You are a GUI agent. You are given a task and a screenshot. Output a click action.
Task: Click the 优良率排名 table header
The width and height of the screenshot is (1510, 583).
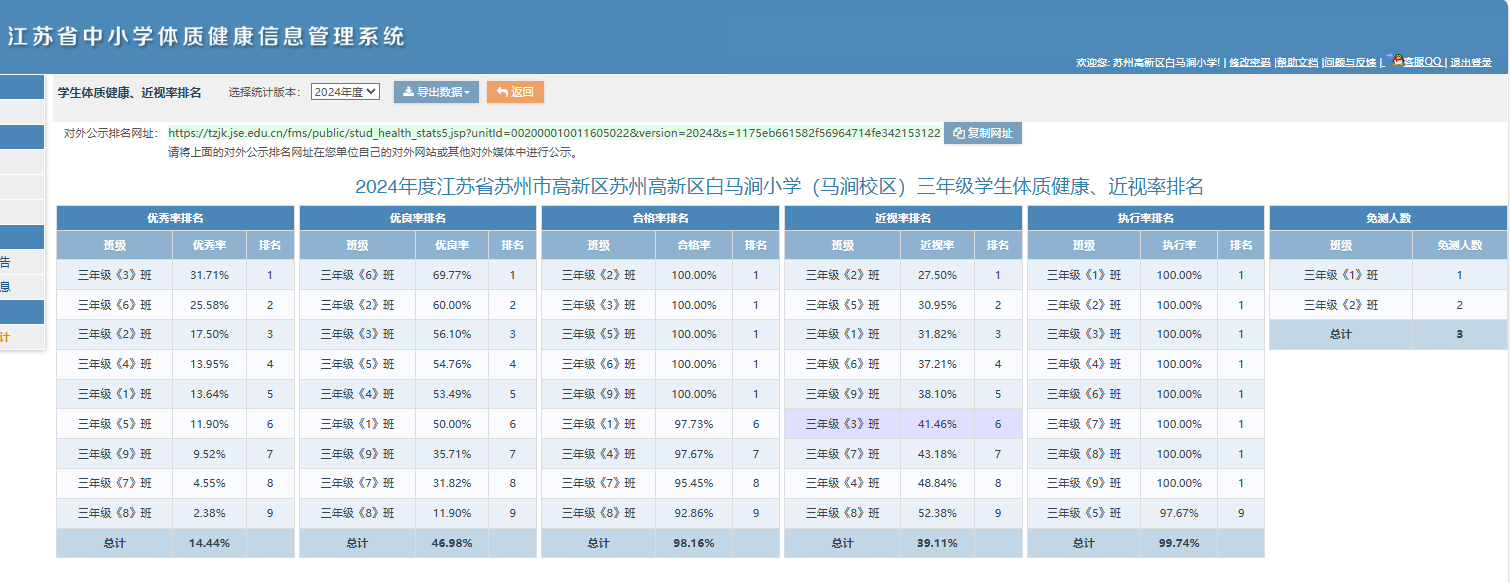tap(418, 218)
